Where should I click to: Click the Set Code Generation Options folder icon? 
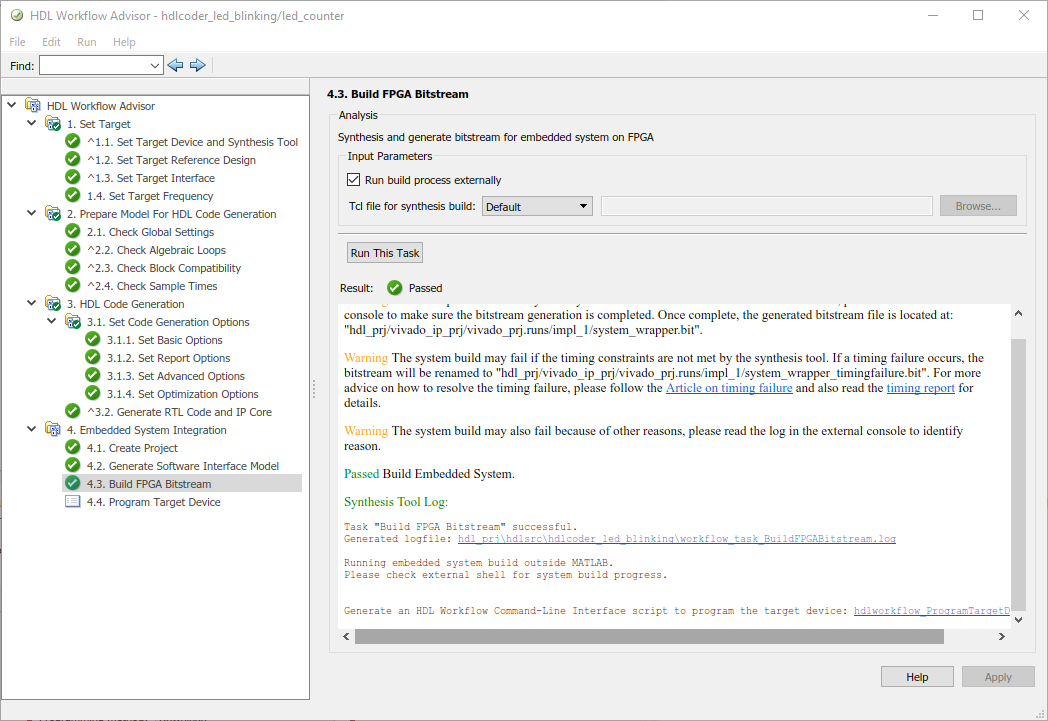coord(73,322)
